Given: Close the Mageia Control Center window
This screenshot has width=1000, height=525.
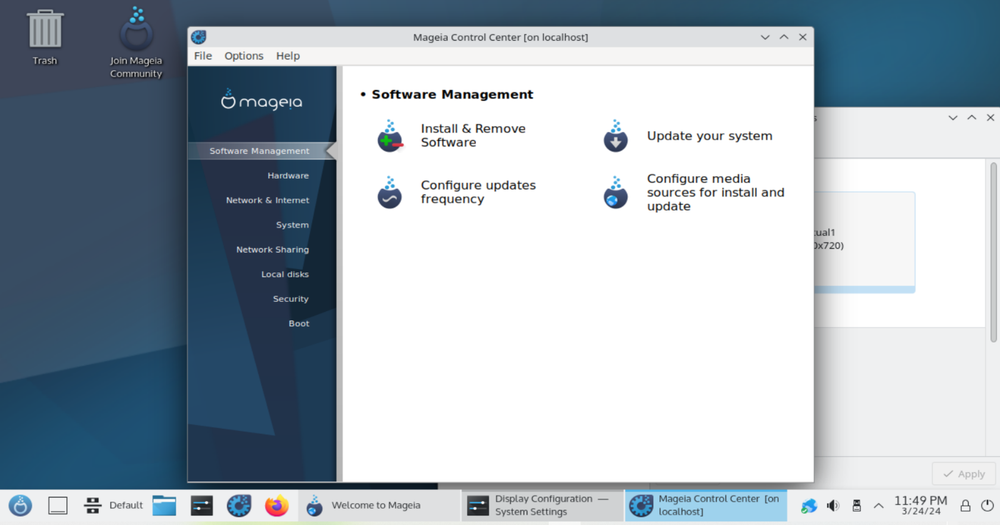Looking at the screenshot, I should pyautogui.click(x=803, y=37).
